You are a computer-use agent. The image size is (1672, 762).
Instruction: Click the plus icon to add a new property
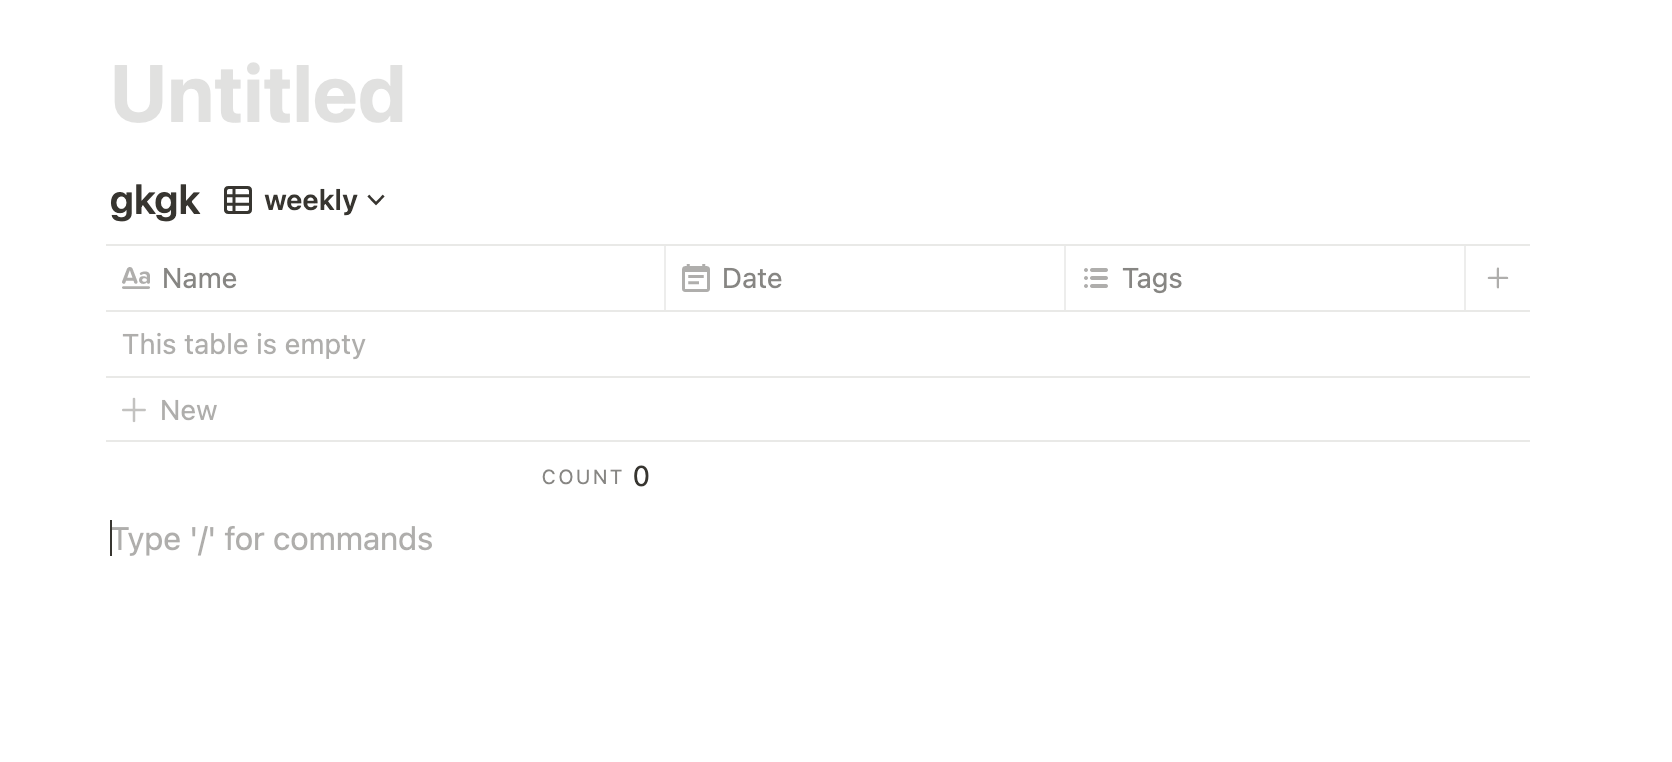[1497, 278]
